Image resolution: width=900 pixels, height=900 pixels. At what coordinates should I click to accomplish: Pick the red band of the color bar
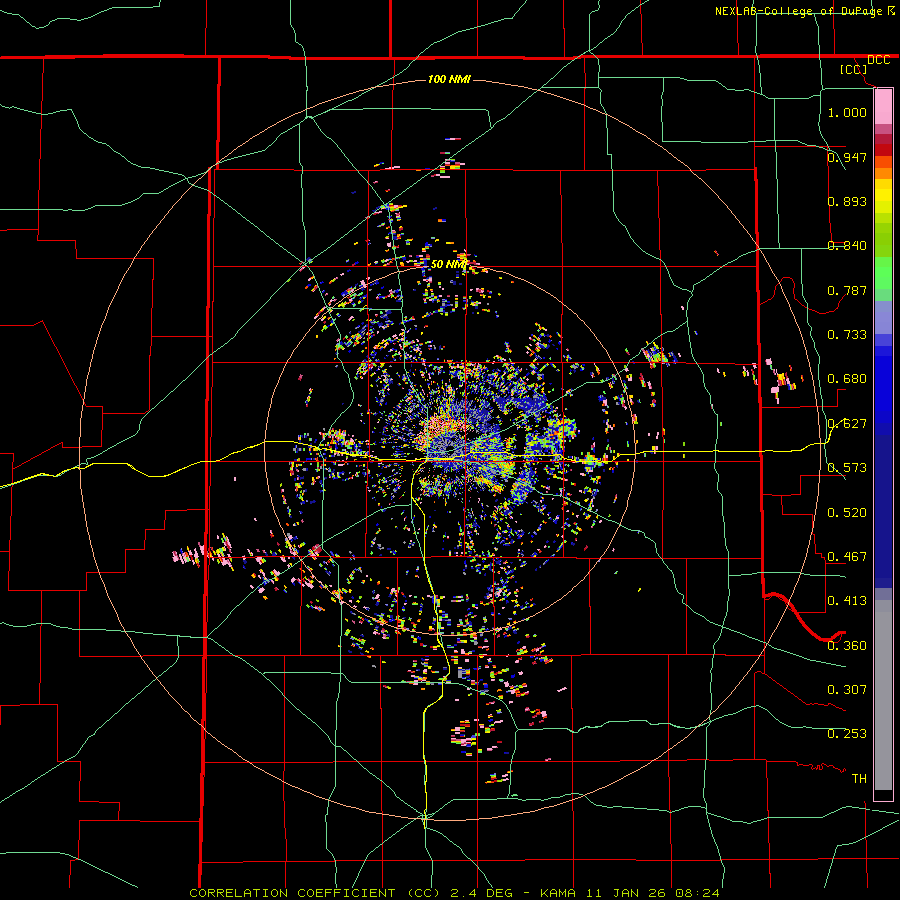pyautogui.click(x=883, y=150)
